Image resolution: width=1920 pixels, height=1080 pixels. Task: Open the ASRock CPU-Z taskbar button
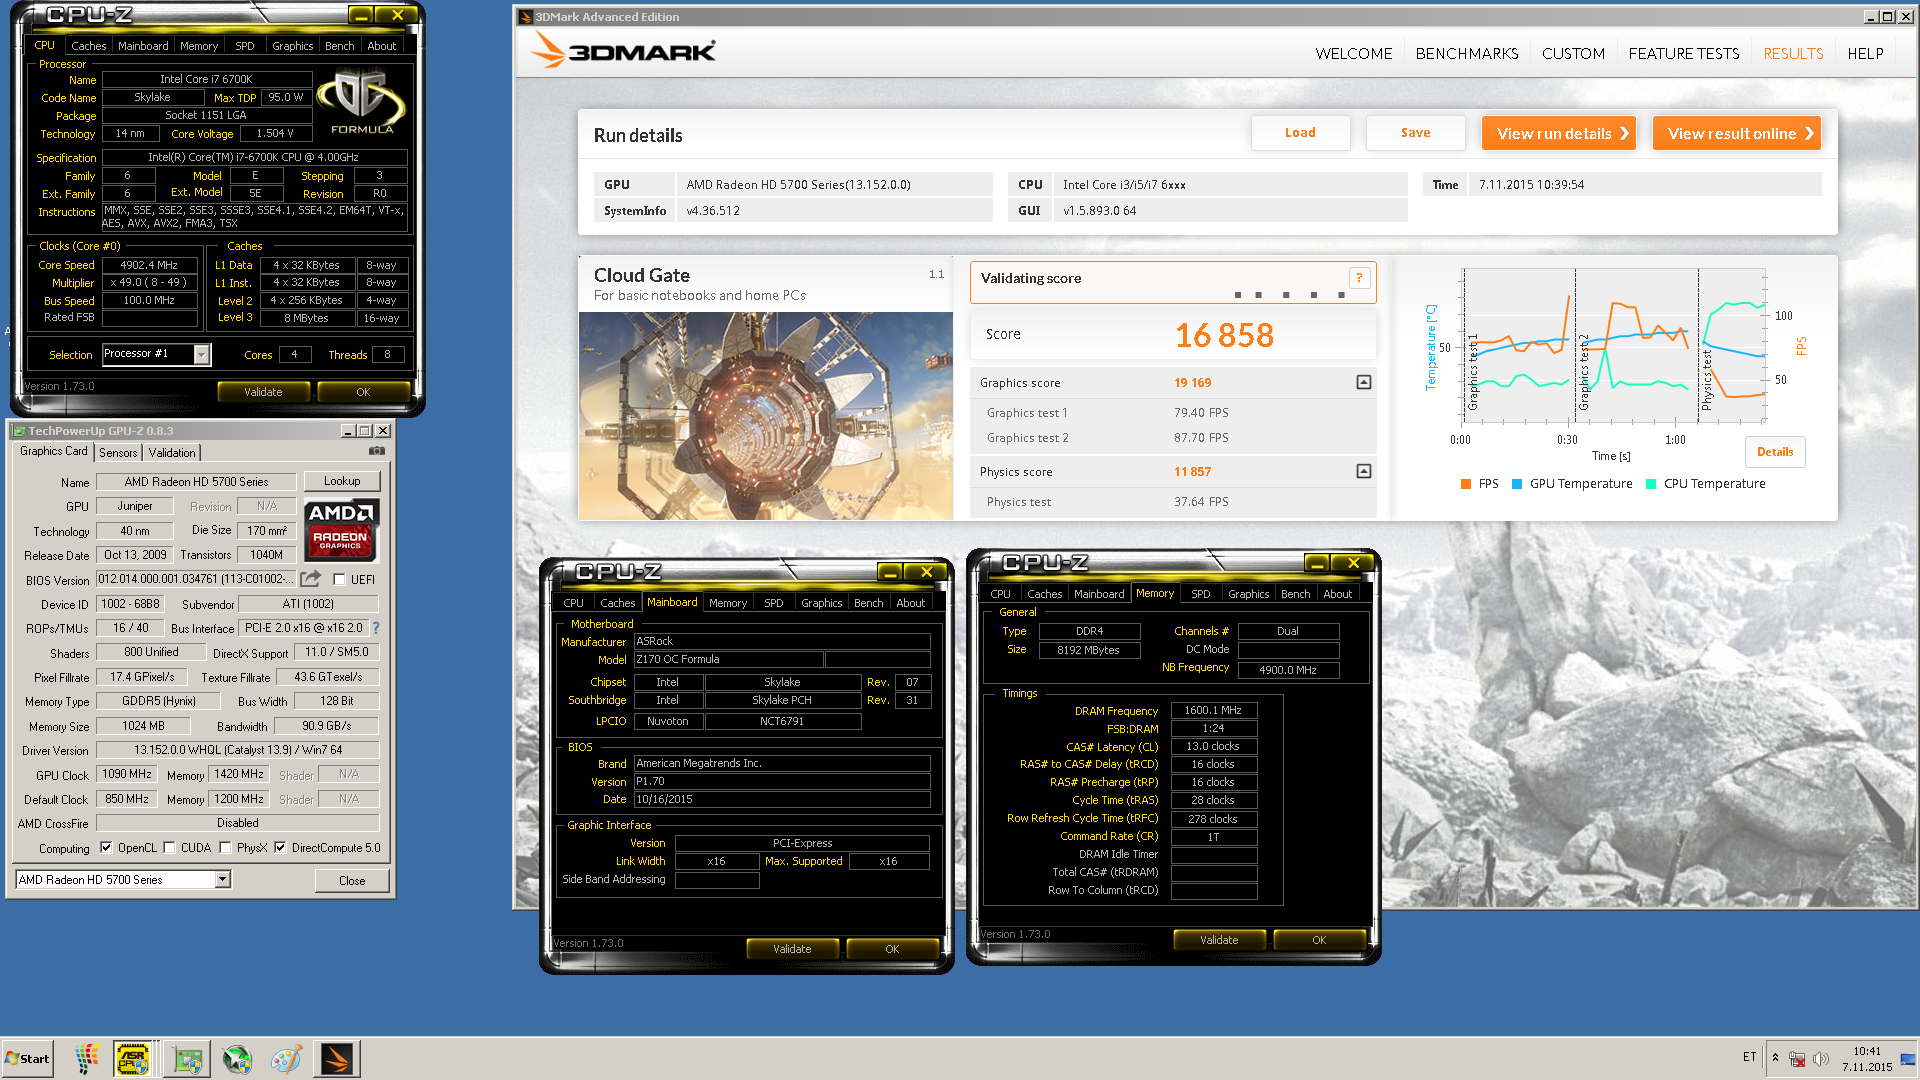click(133, 1058)
